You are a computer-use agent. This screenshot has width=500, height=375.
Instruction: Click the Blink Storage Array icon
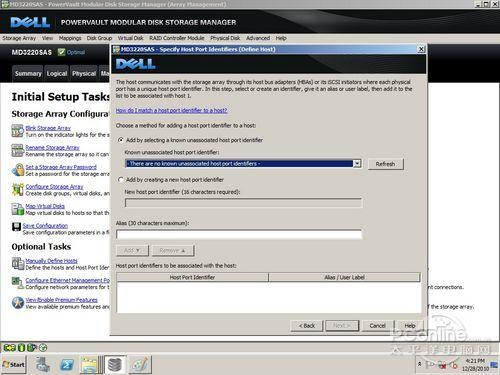coord(17,131)
